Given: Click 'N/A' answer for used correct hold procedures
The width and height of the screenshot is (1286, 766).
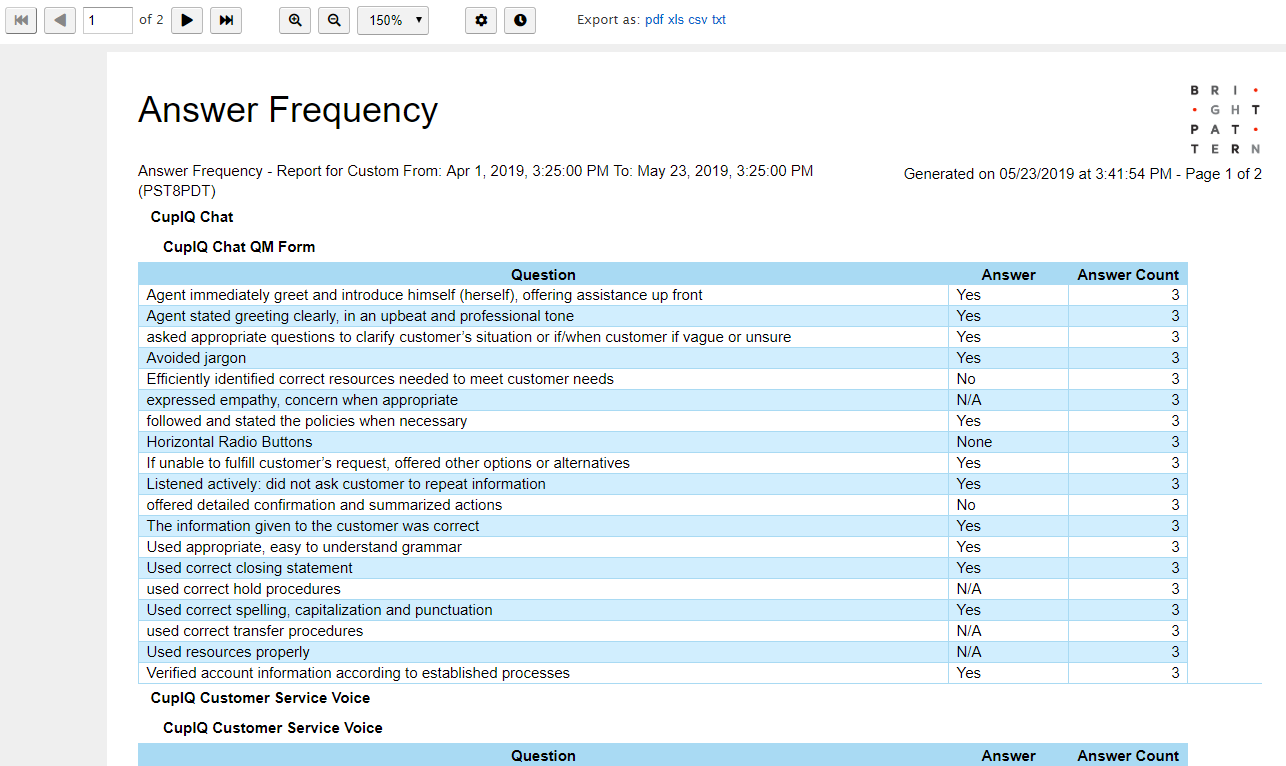Looking at the screenshot, I should pos(969,589).
